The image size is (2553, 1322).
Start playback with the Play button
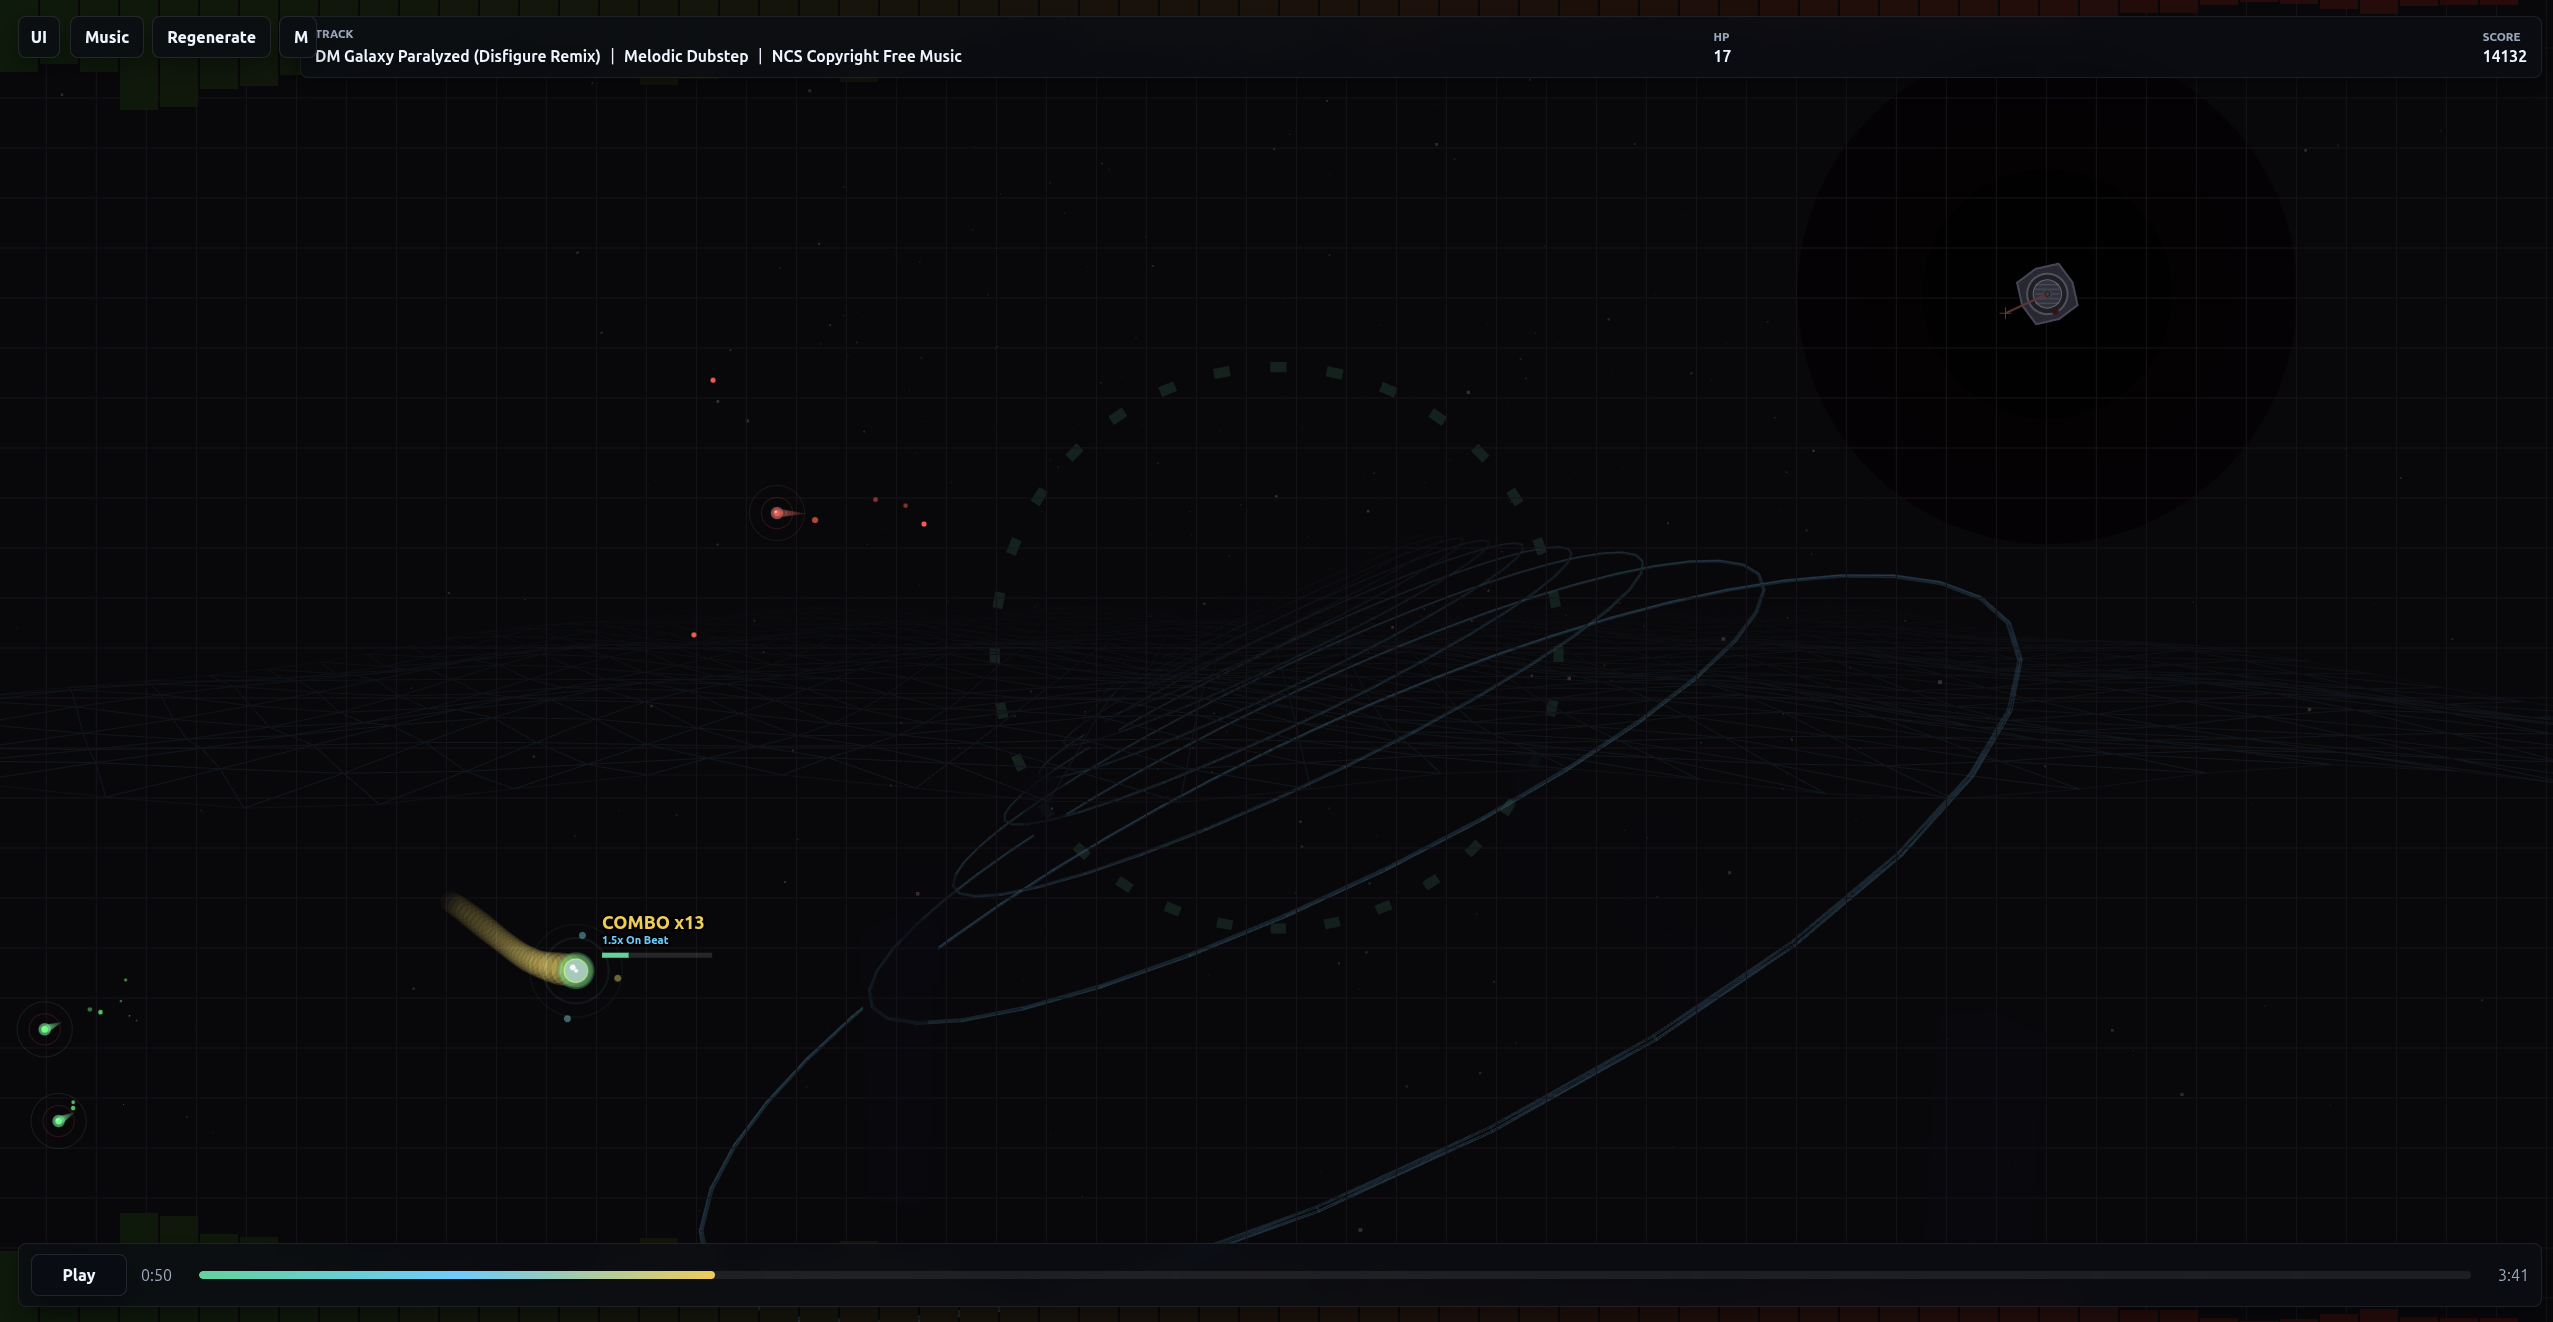click(79, 1275)
